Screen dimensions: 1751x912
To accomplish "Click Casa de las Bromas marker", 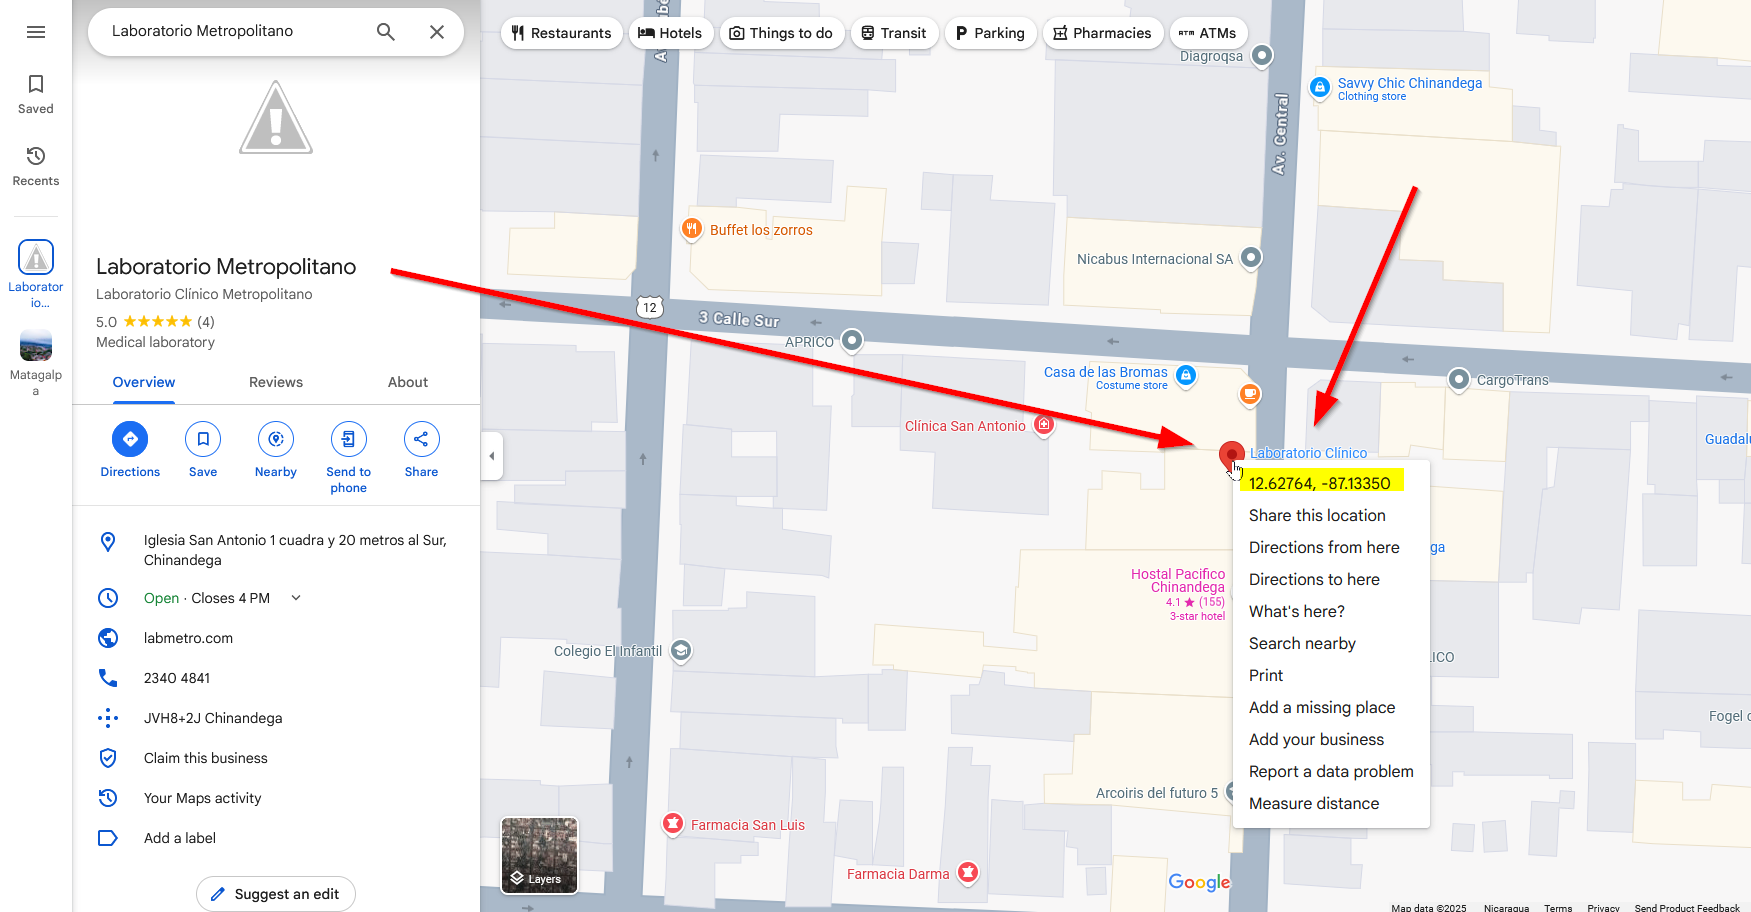I will (x=1186, y=375).
